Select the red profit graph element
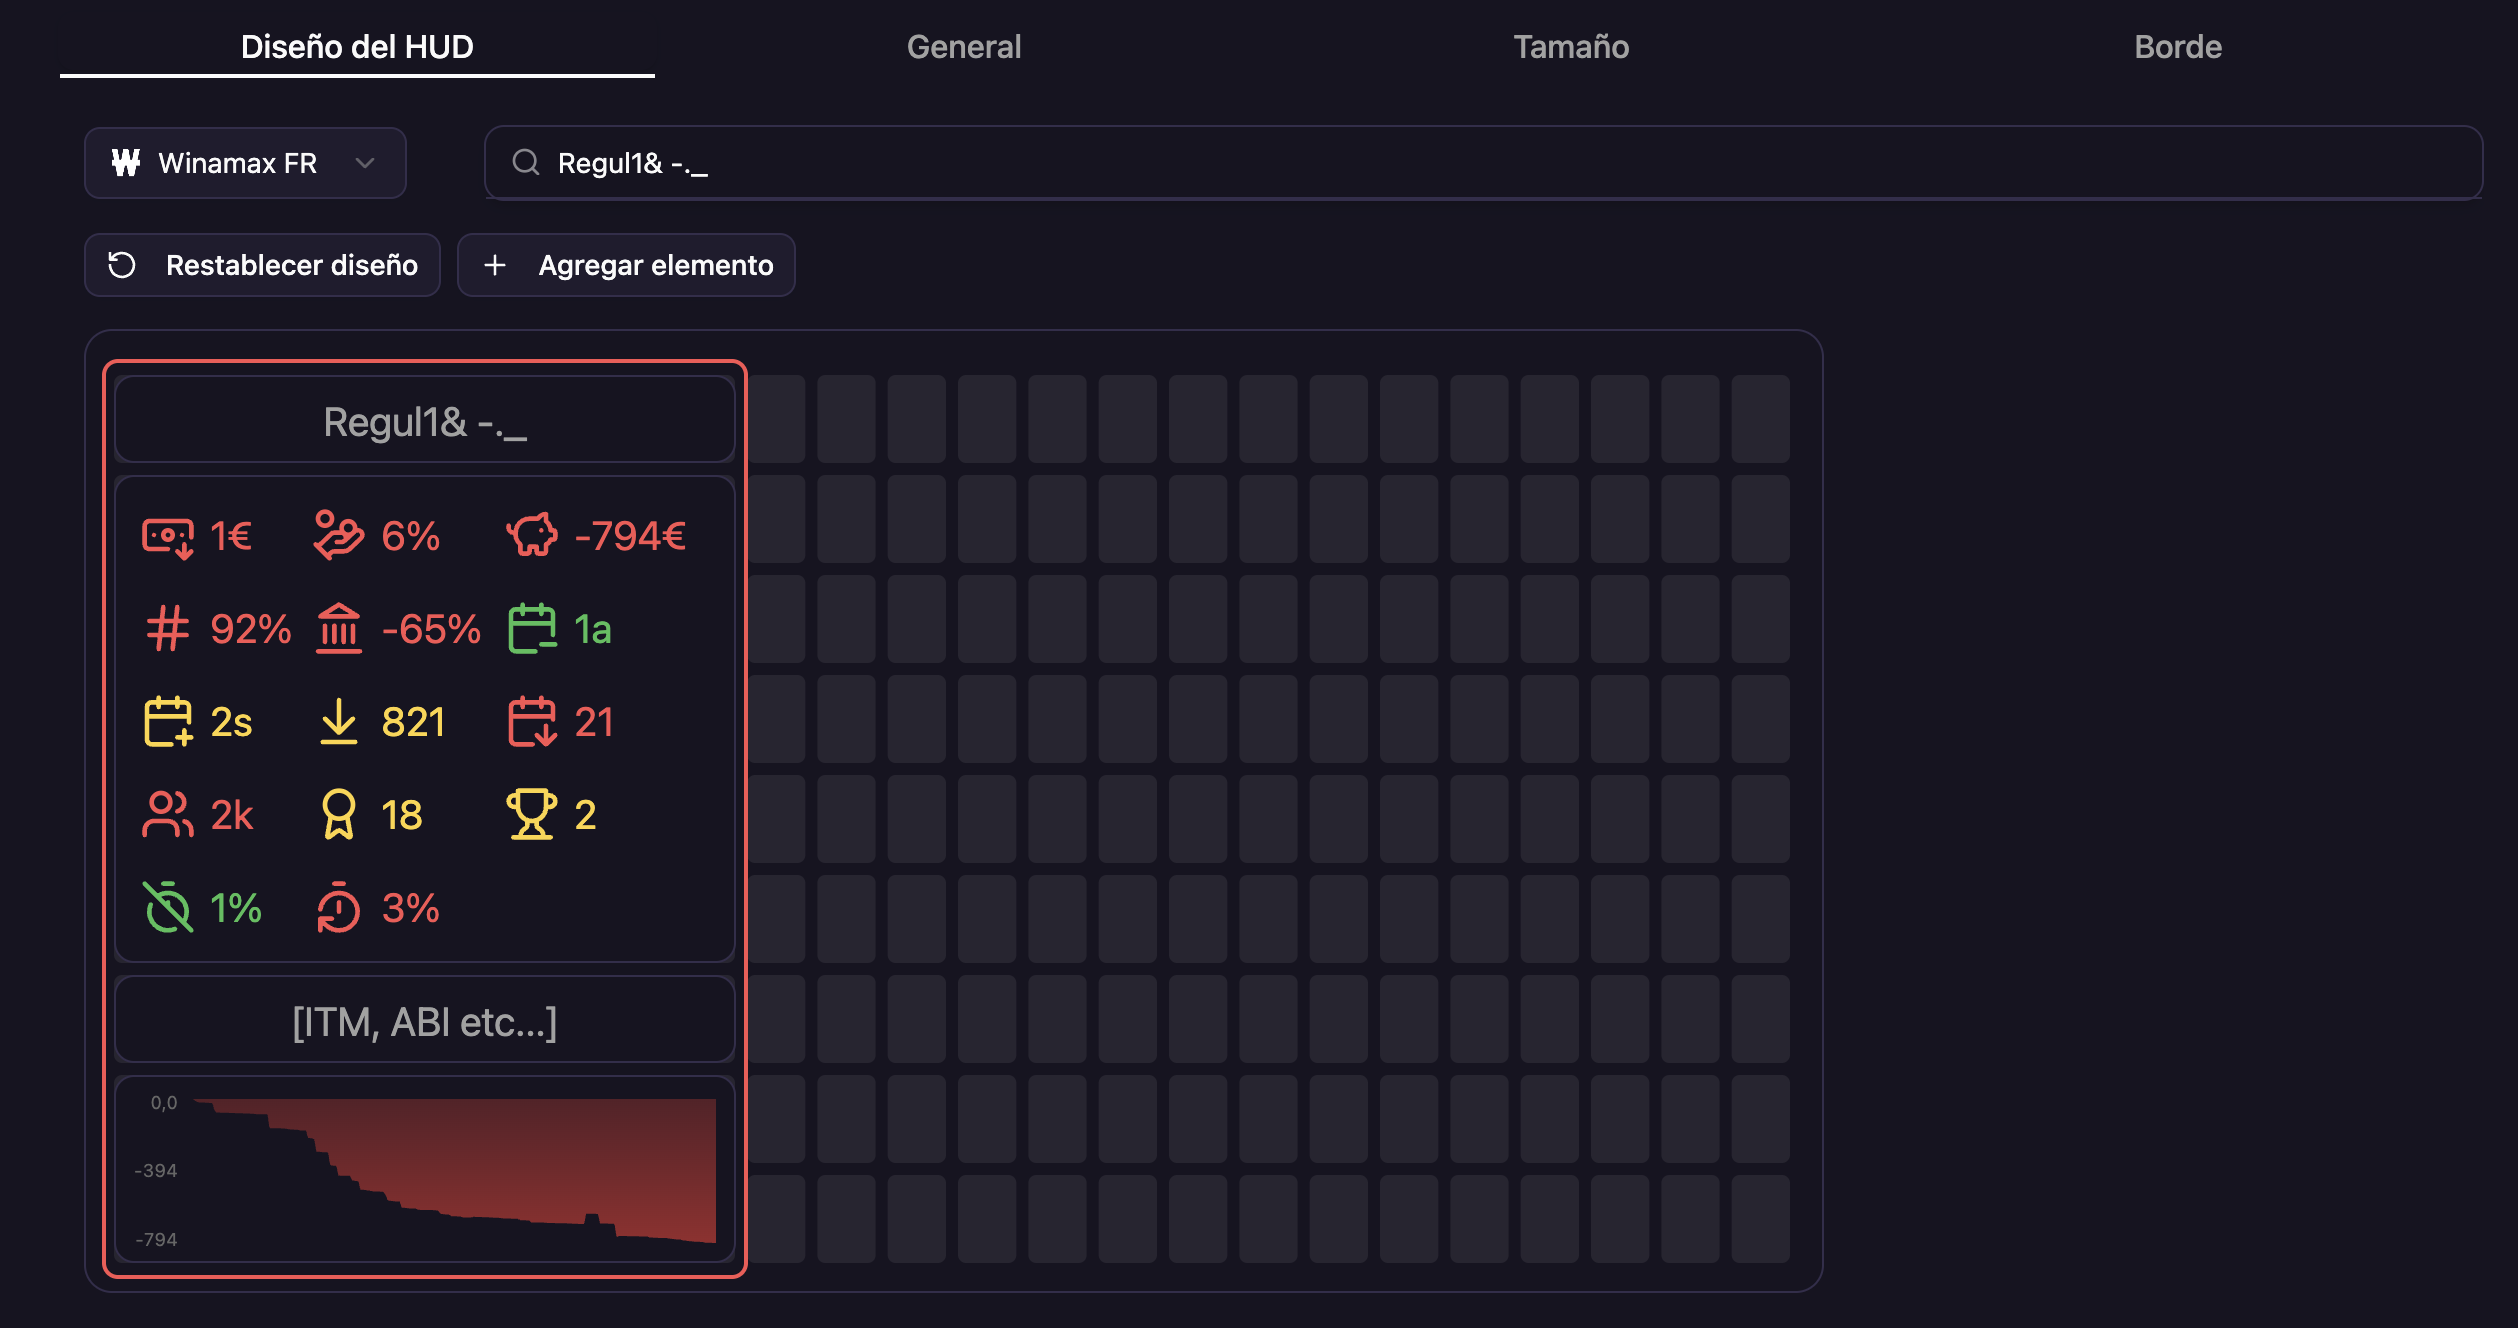The height and width of the screenshot is (1328, 2518). (x=425, y=1169)
